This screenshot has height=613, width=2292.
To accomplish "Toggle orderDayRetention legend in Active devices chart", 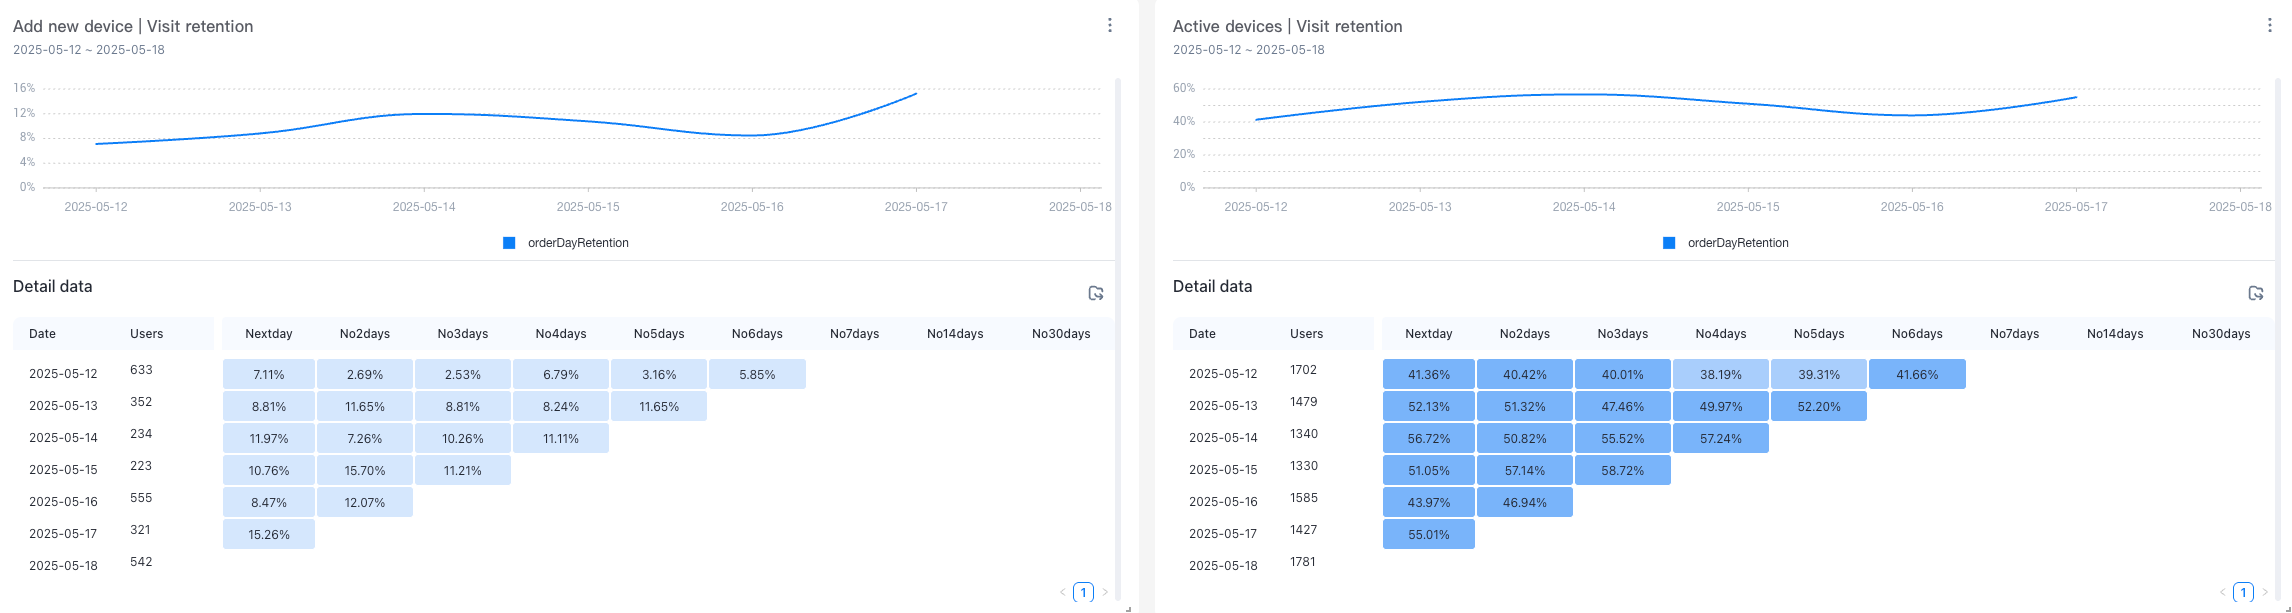I will tap(1737, 243).
